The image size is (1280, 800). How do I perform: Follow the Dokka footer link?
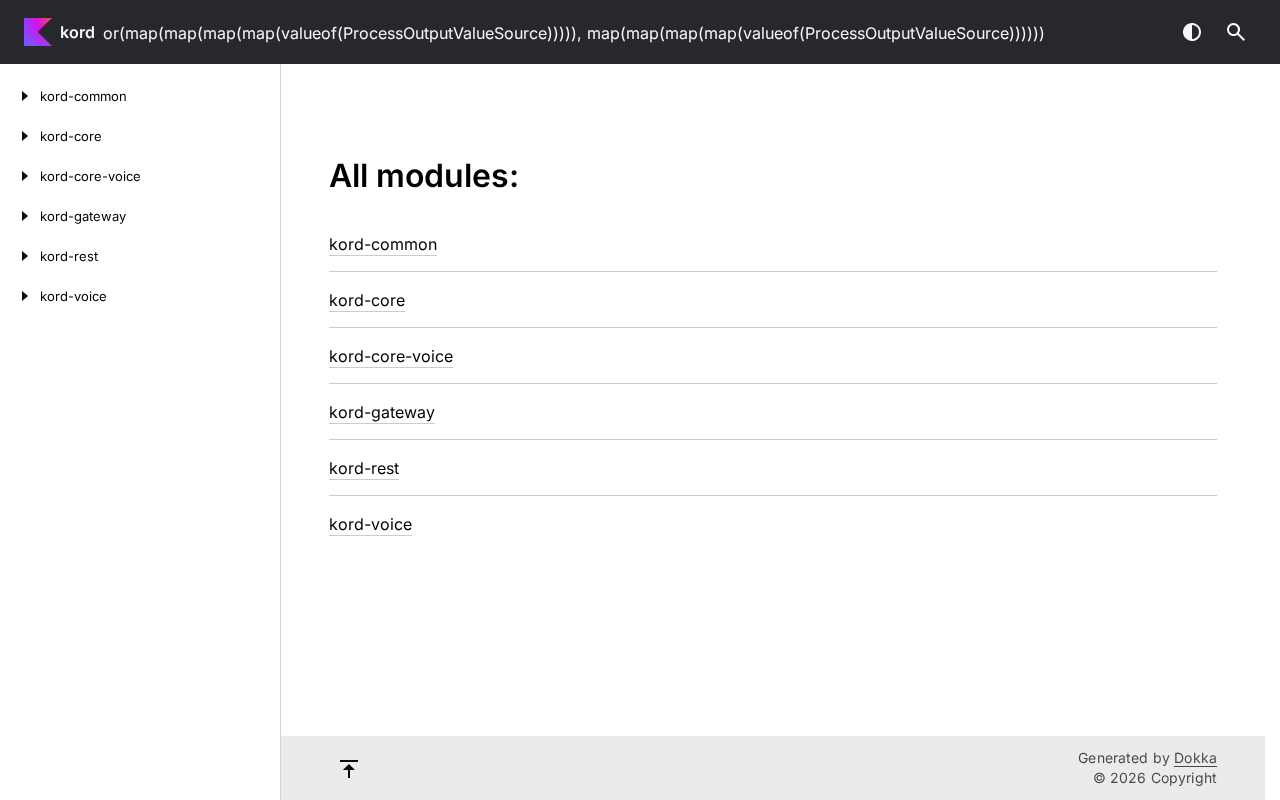pyautogui.click(x=1195, y=758)
